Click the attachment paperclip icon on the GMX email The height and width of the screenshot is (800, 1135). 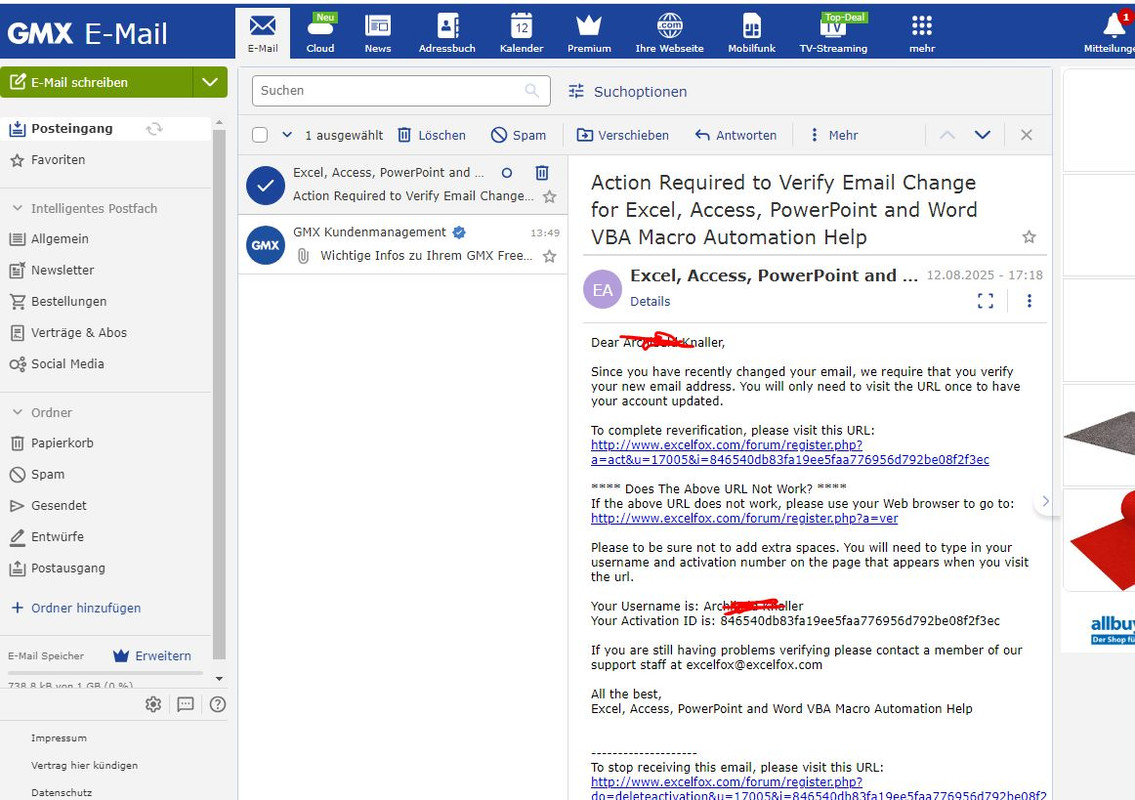pyautogui.click(x=303, y=256)
